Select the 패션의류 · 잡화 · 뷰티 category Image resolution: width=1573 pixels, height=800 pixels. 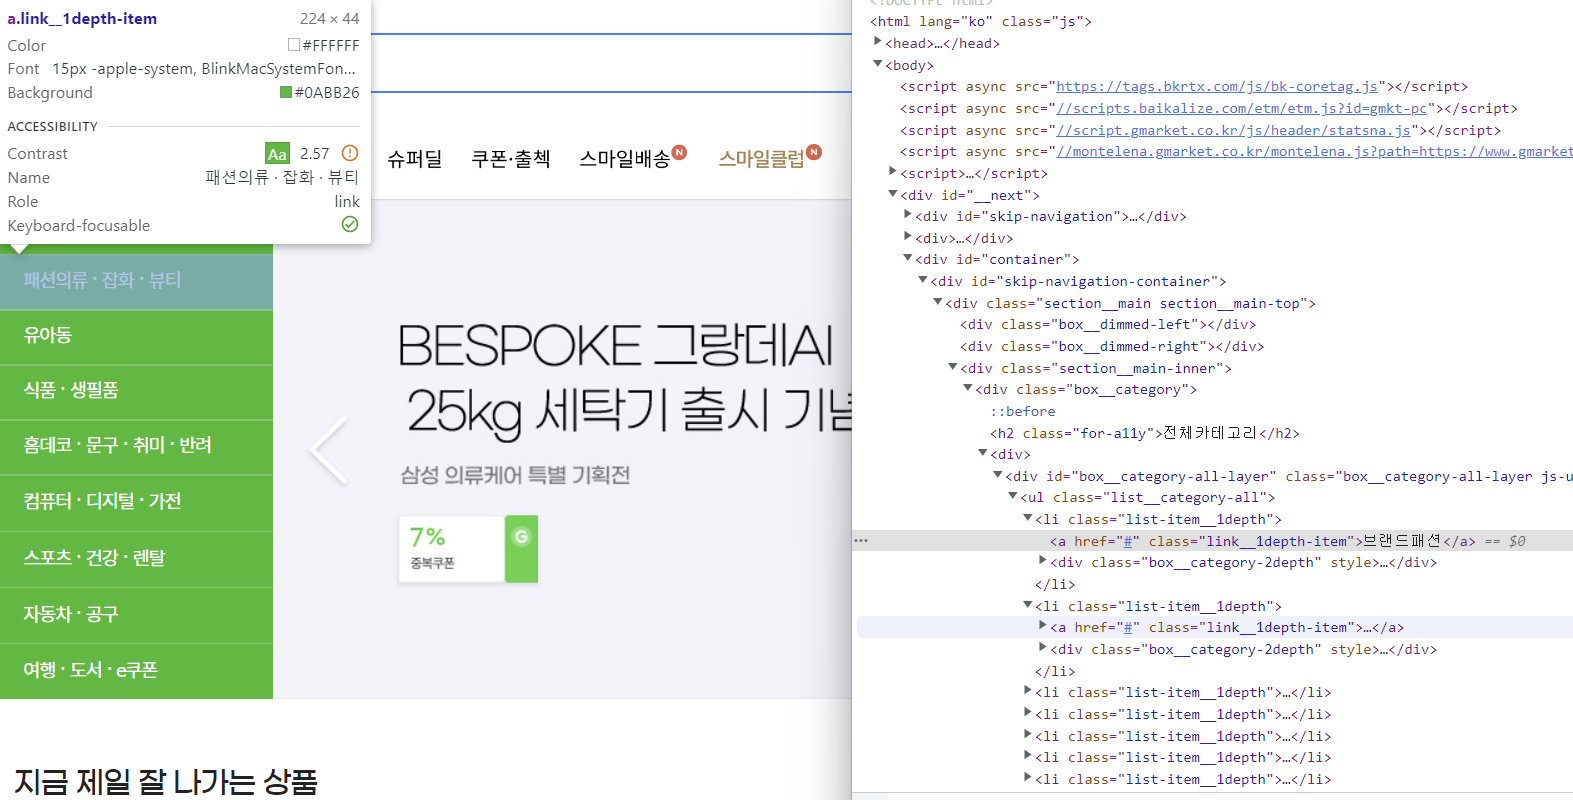pyautogui.click(x=136, y=281)
